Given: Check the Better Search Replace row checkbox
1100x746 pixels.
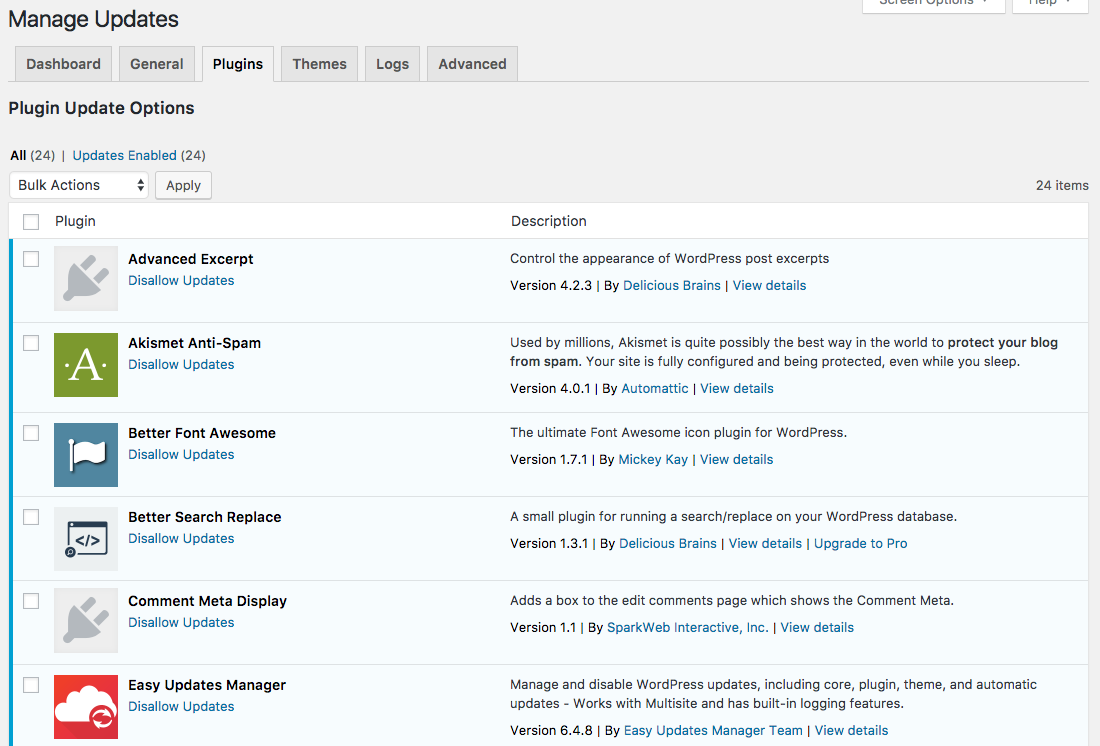Looking at the screenshot, I should click(x=31, y=517).
